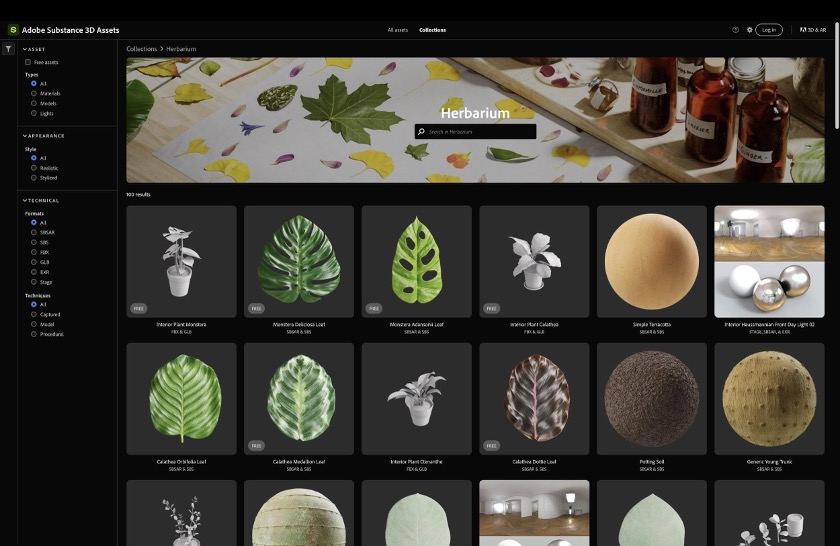Select Model technique filter
The height and width of the screenshot is (546, 840).
[34, 324]
